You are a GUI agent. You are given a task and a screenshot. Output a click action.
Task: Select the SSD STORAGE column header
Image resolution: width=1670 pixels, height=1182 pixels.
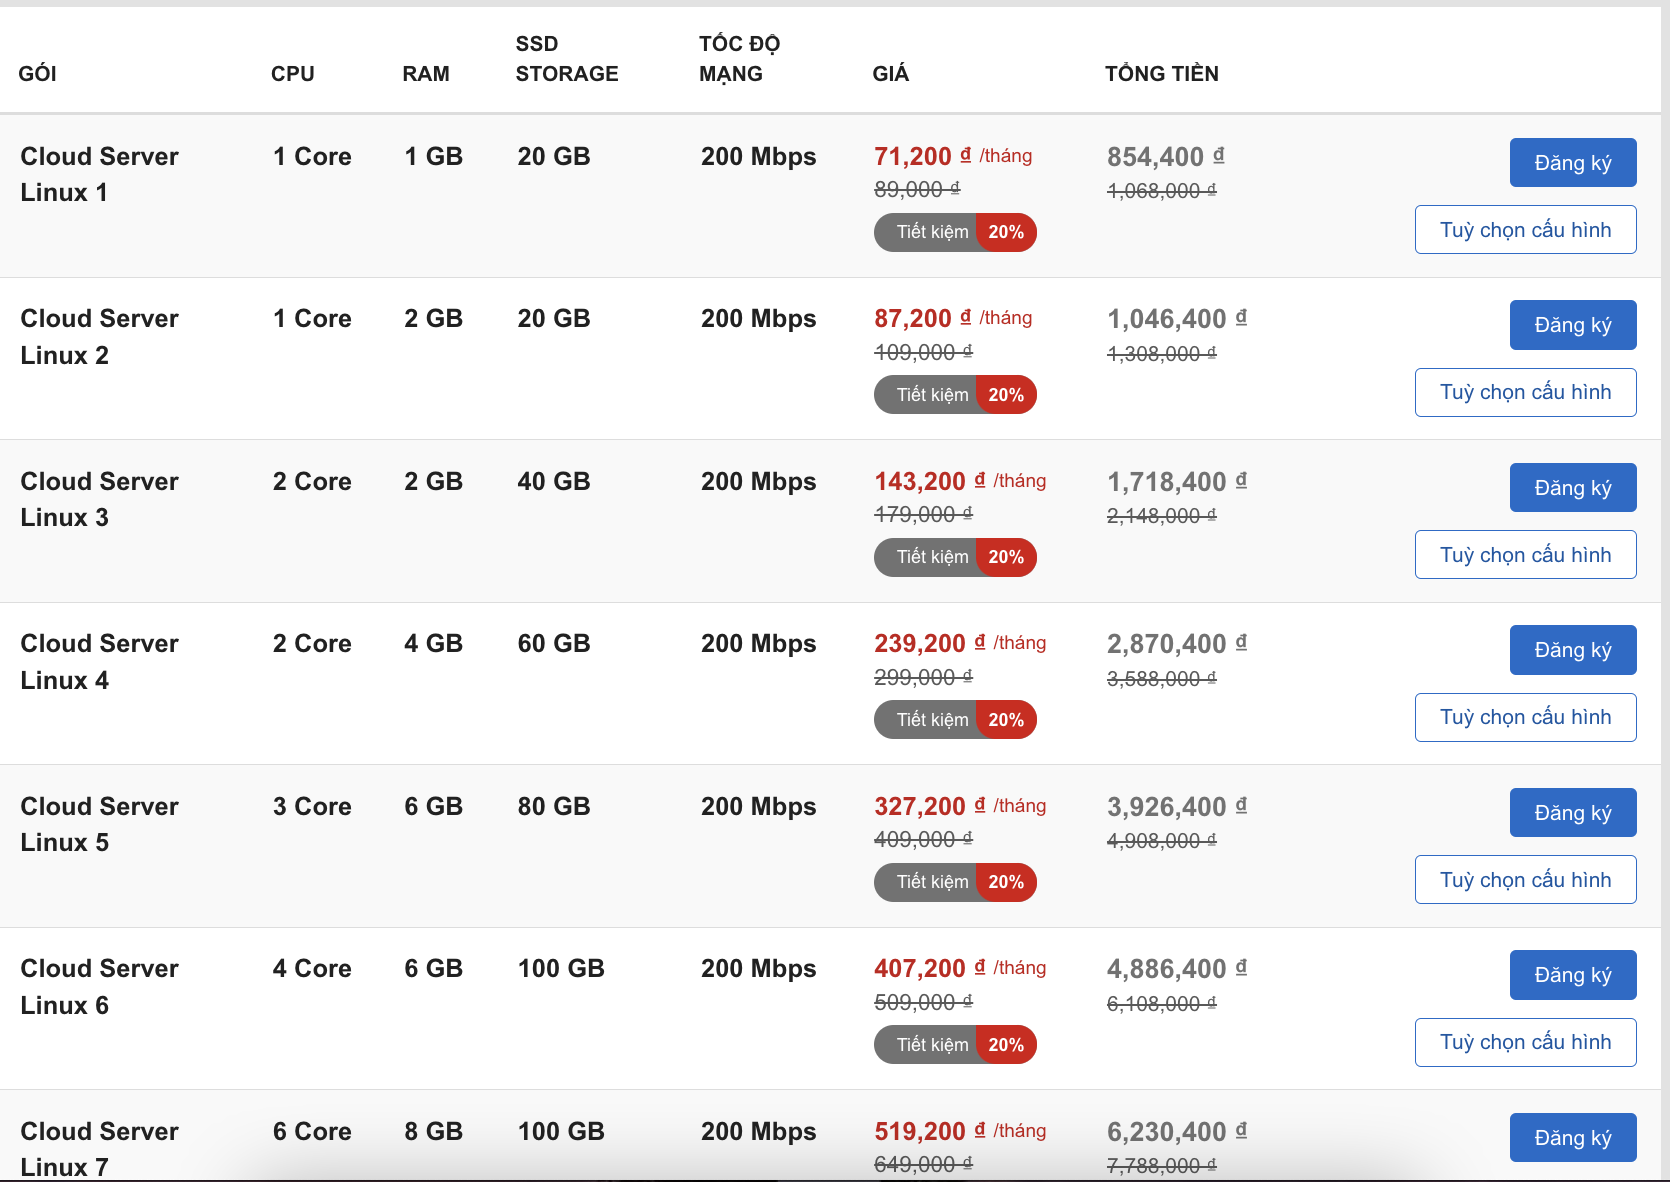[567, 59]
